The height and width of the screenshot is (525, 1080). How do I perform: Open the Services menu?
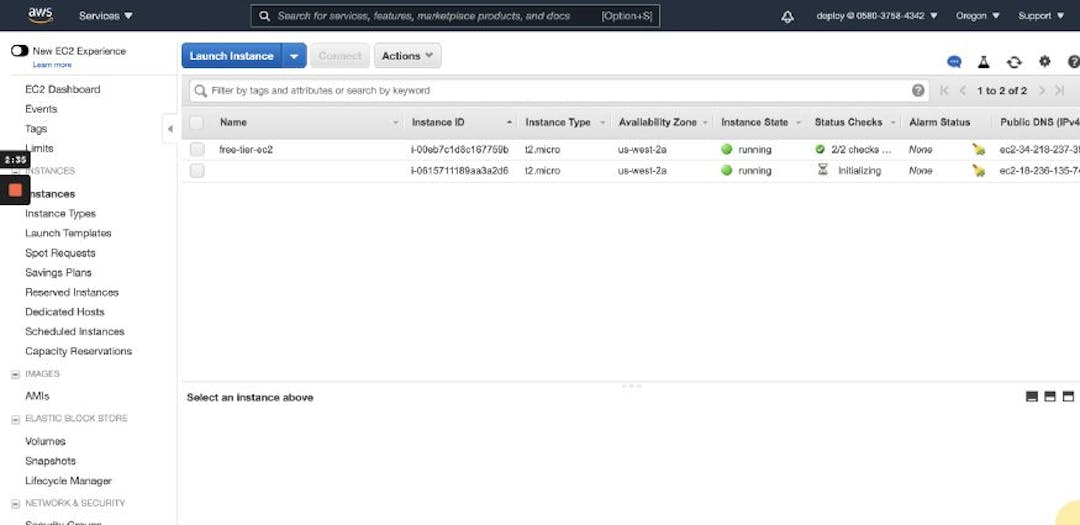pos(106,16)
